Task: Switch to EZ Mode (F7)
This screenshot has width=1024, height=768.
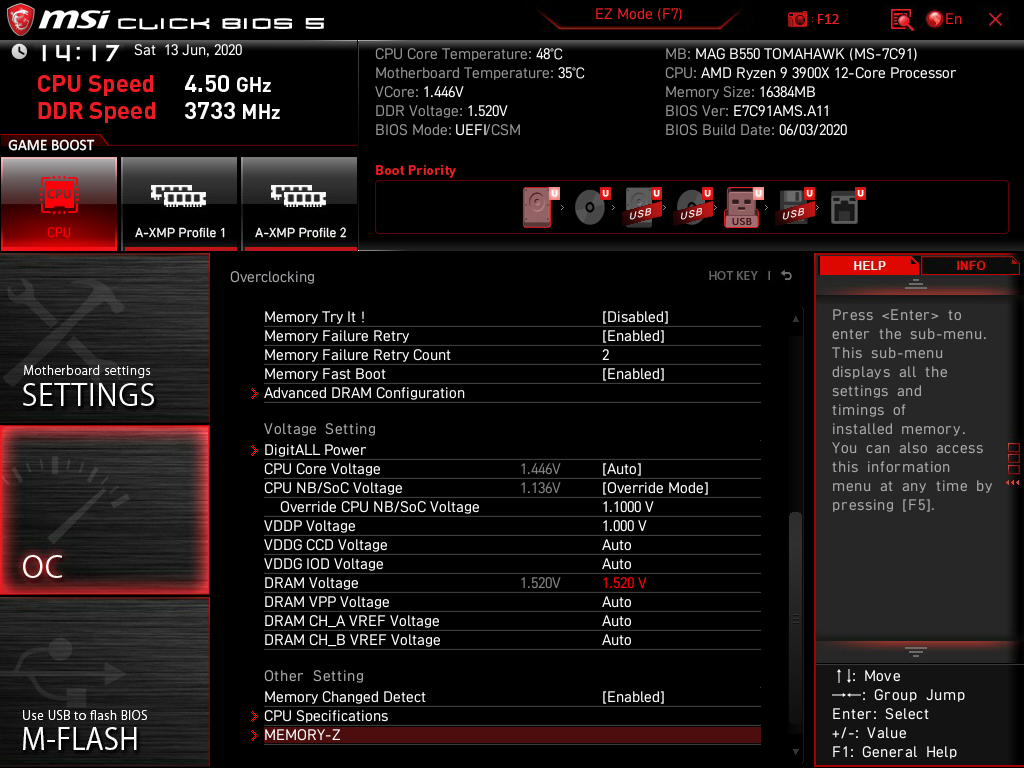Action: (638, 14)
